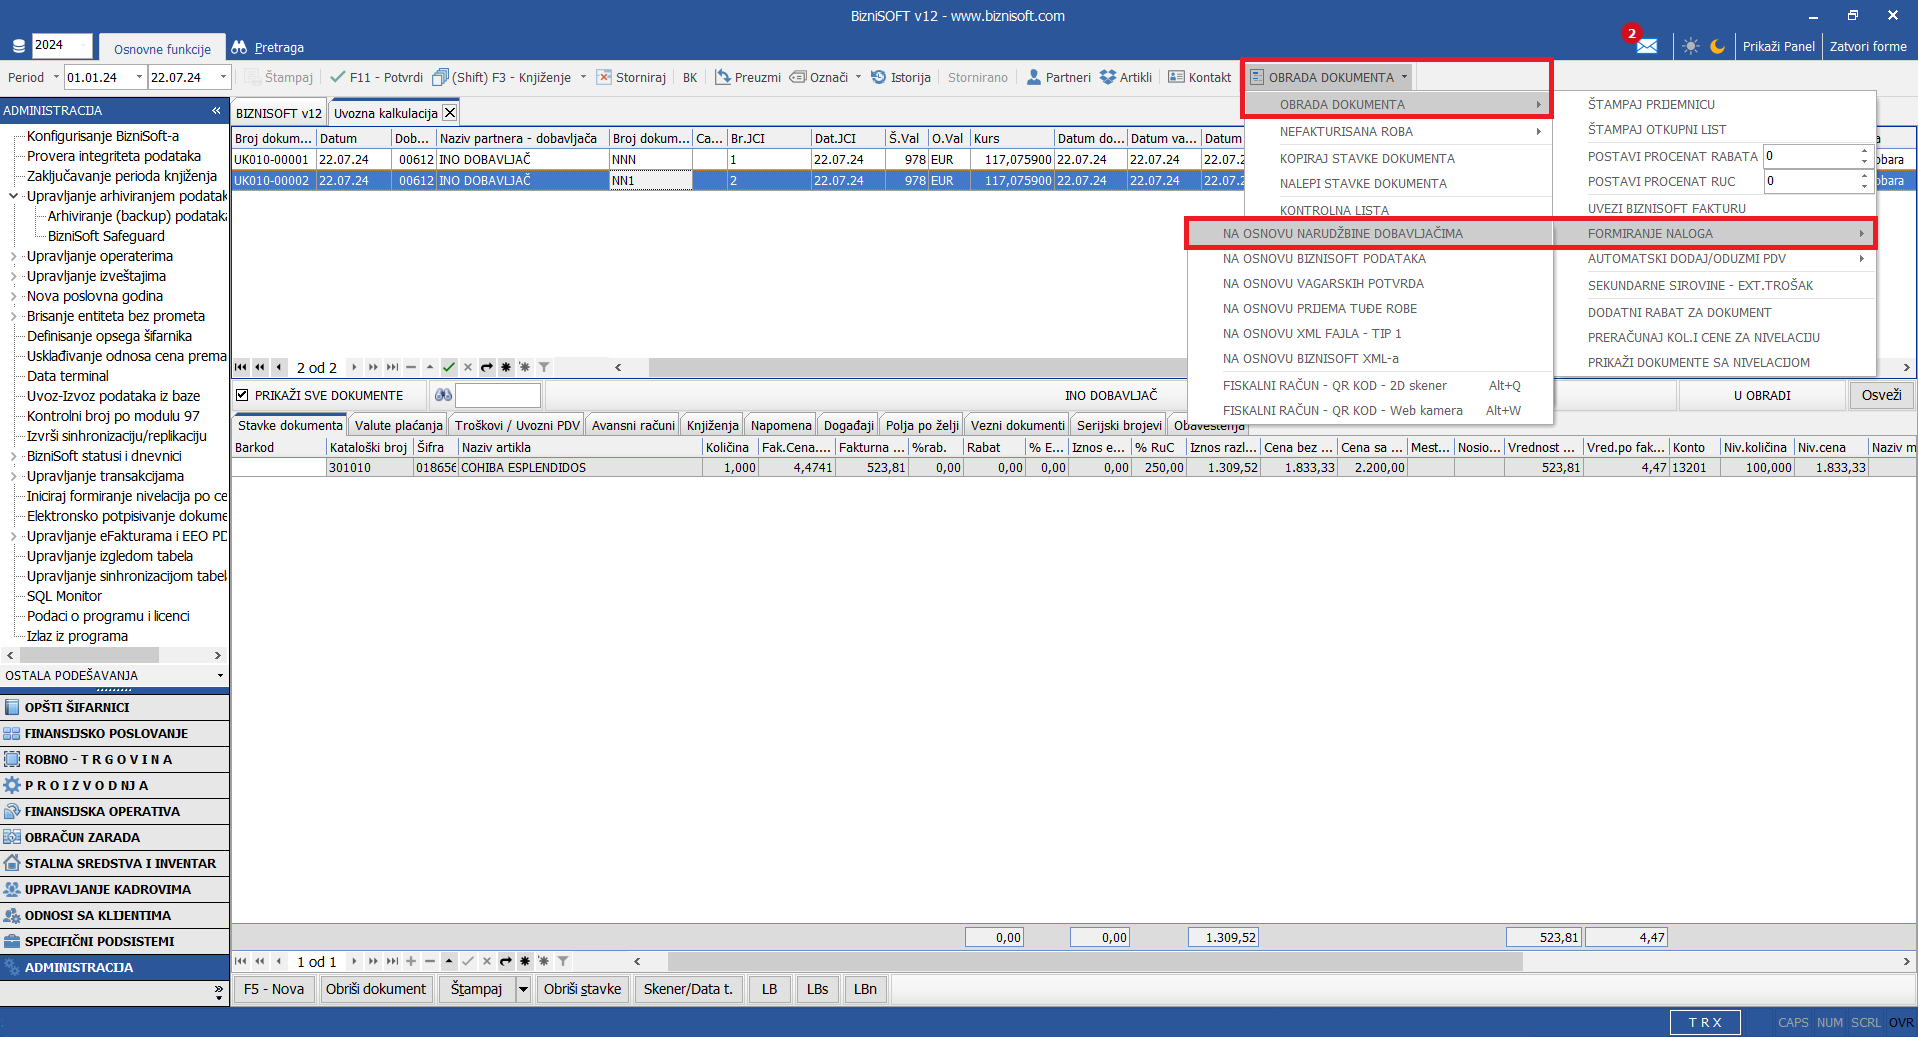
Task: Switch to dark theme moon icon
Action: tap(1717, 46)
